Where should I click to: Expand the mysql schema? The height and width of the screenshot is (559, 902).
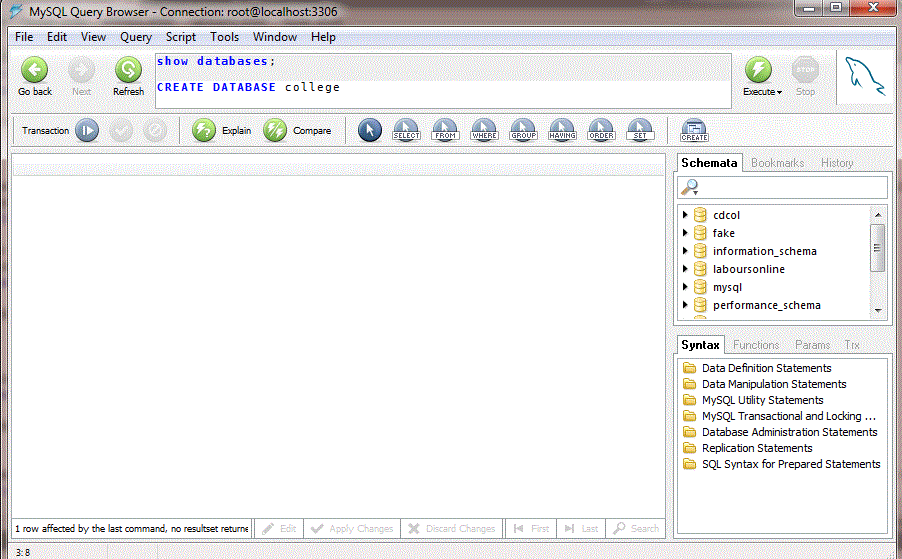(x=685, y=286)
